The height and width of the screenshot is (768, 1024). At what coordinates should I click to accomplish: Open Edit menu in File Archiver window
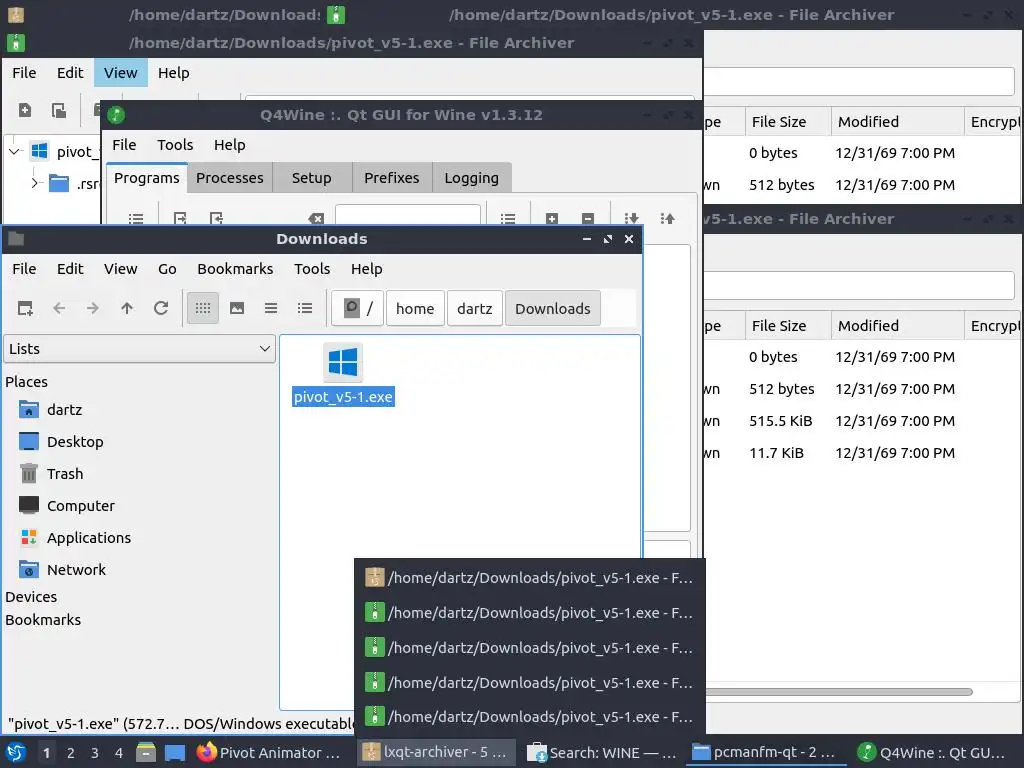(x=70, y=73)
